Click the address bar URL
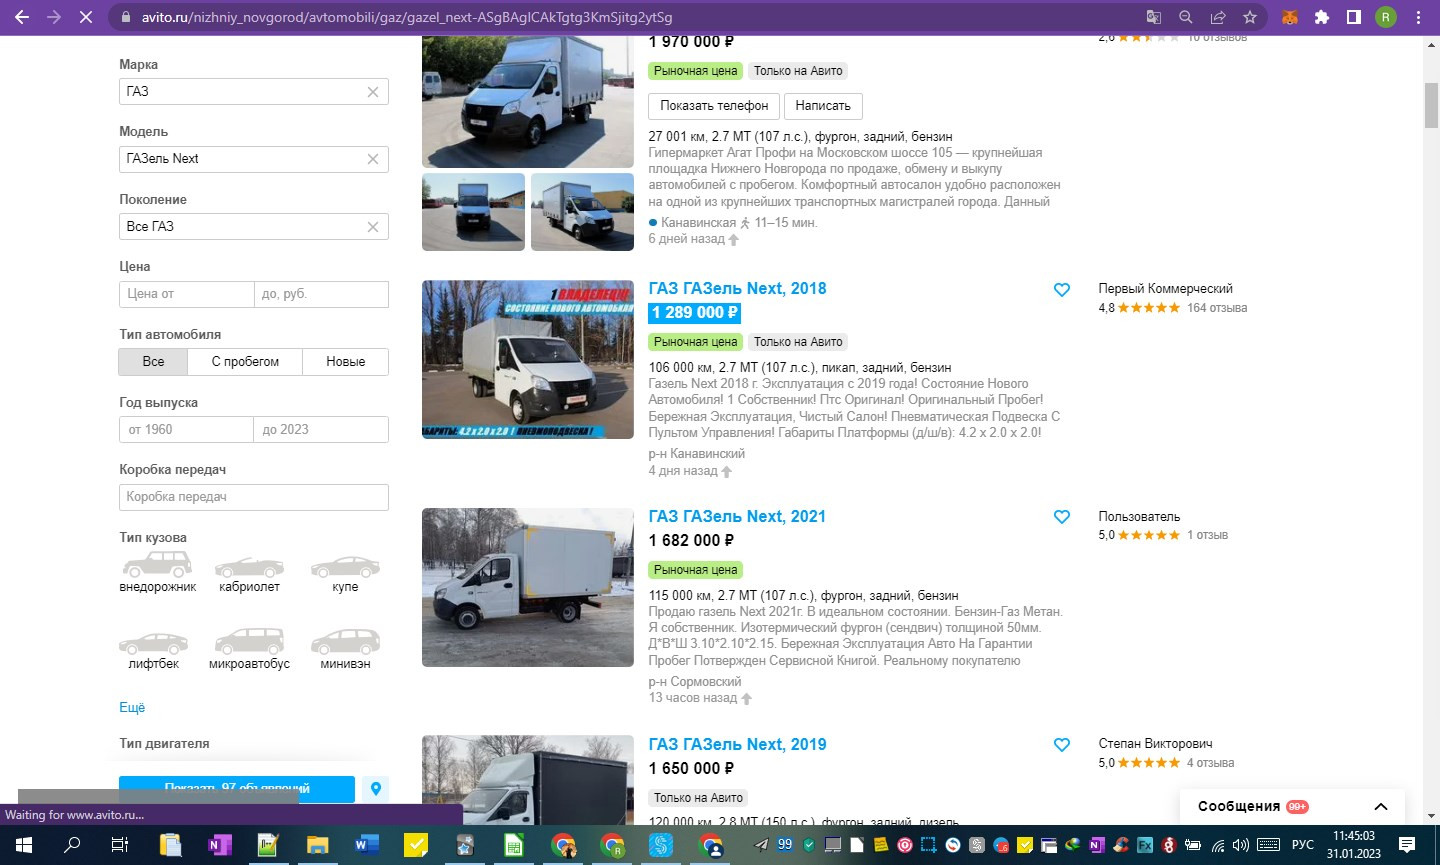This screenshot has height=865, width=1440. 407,17
